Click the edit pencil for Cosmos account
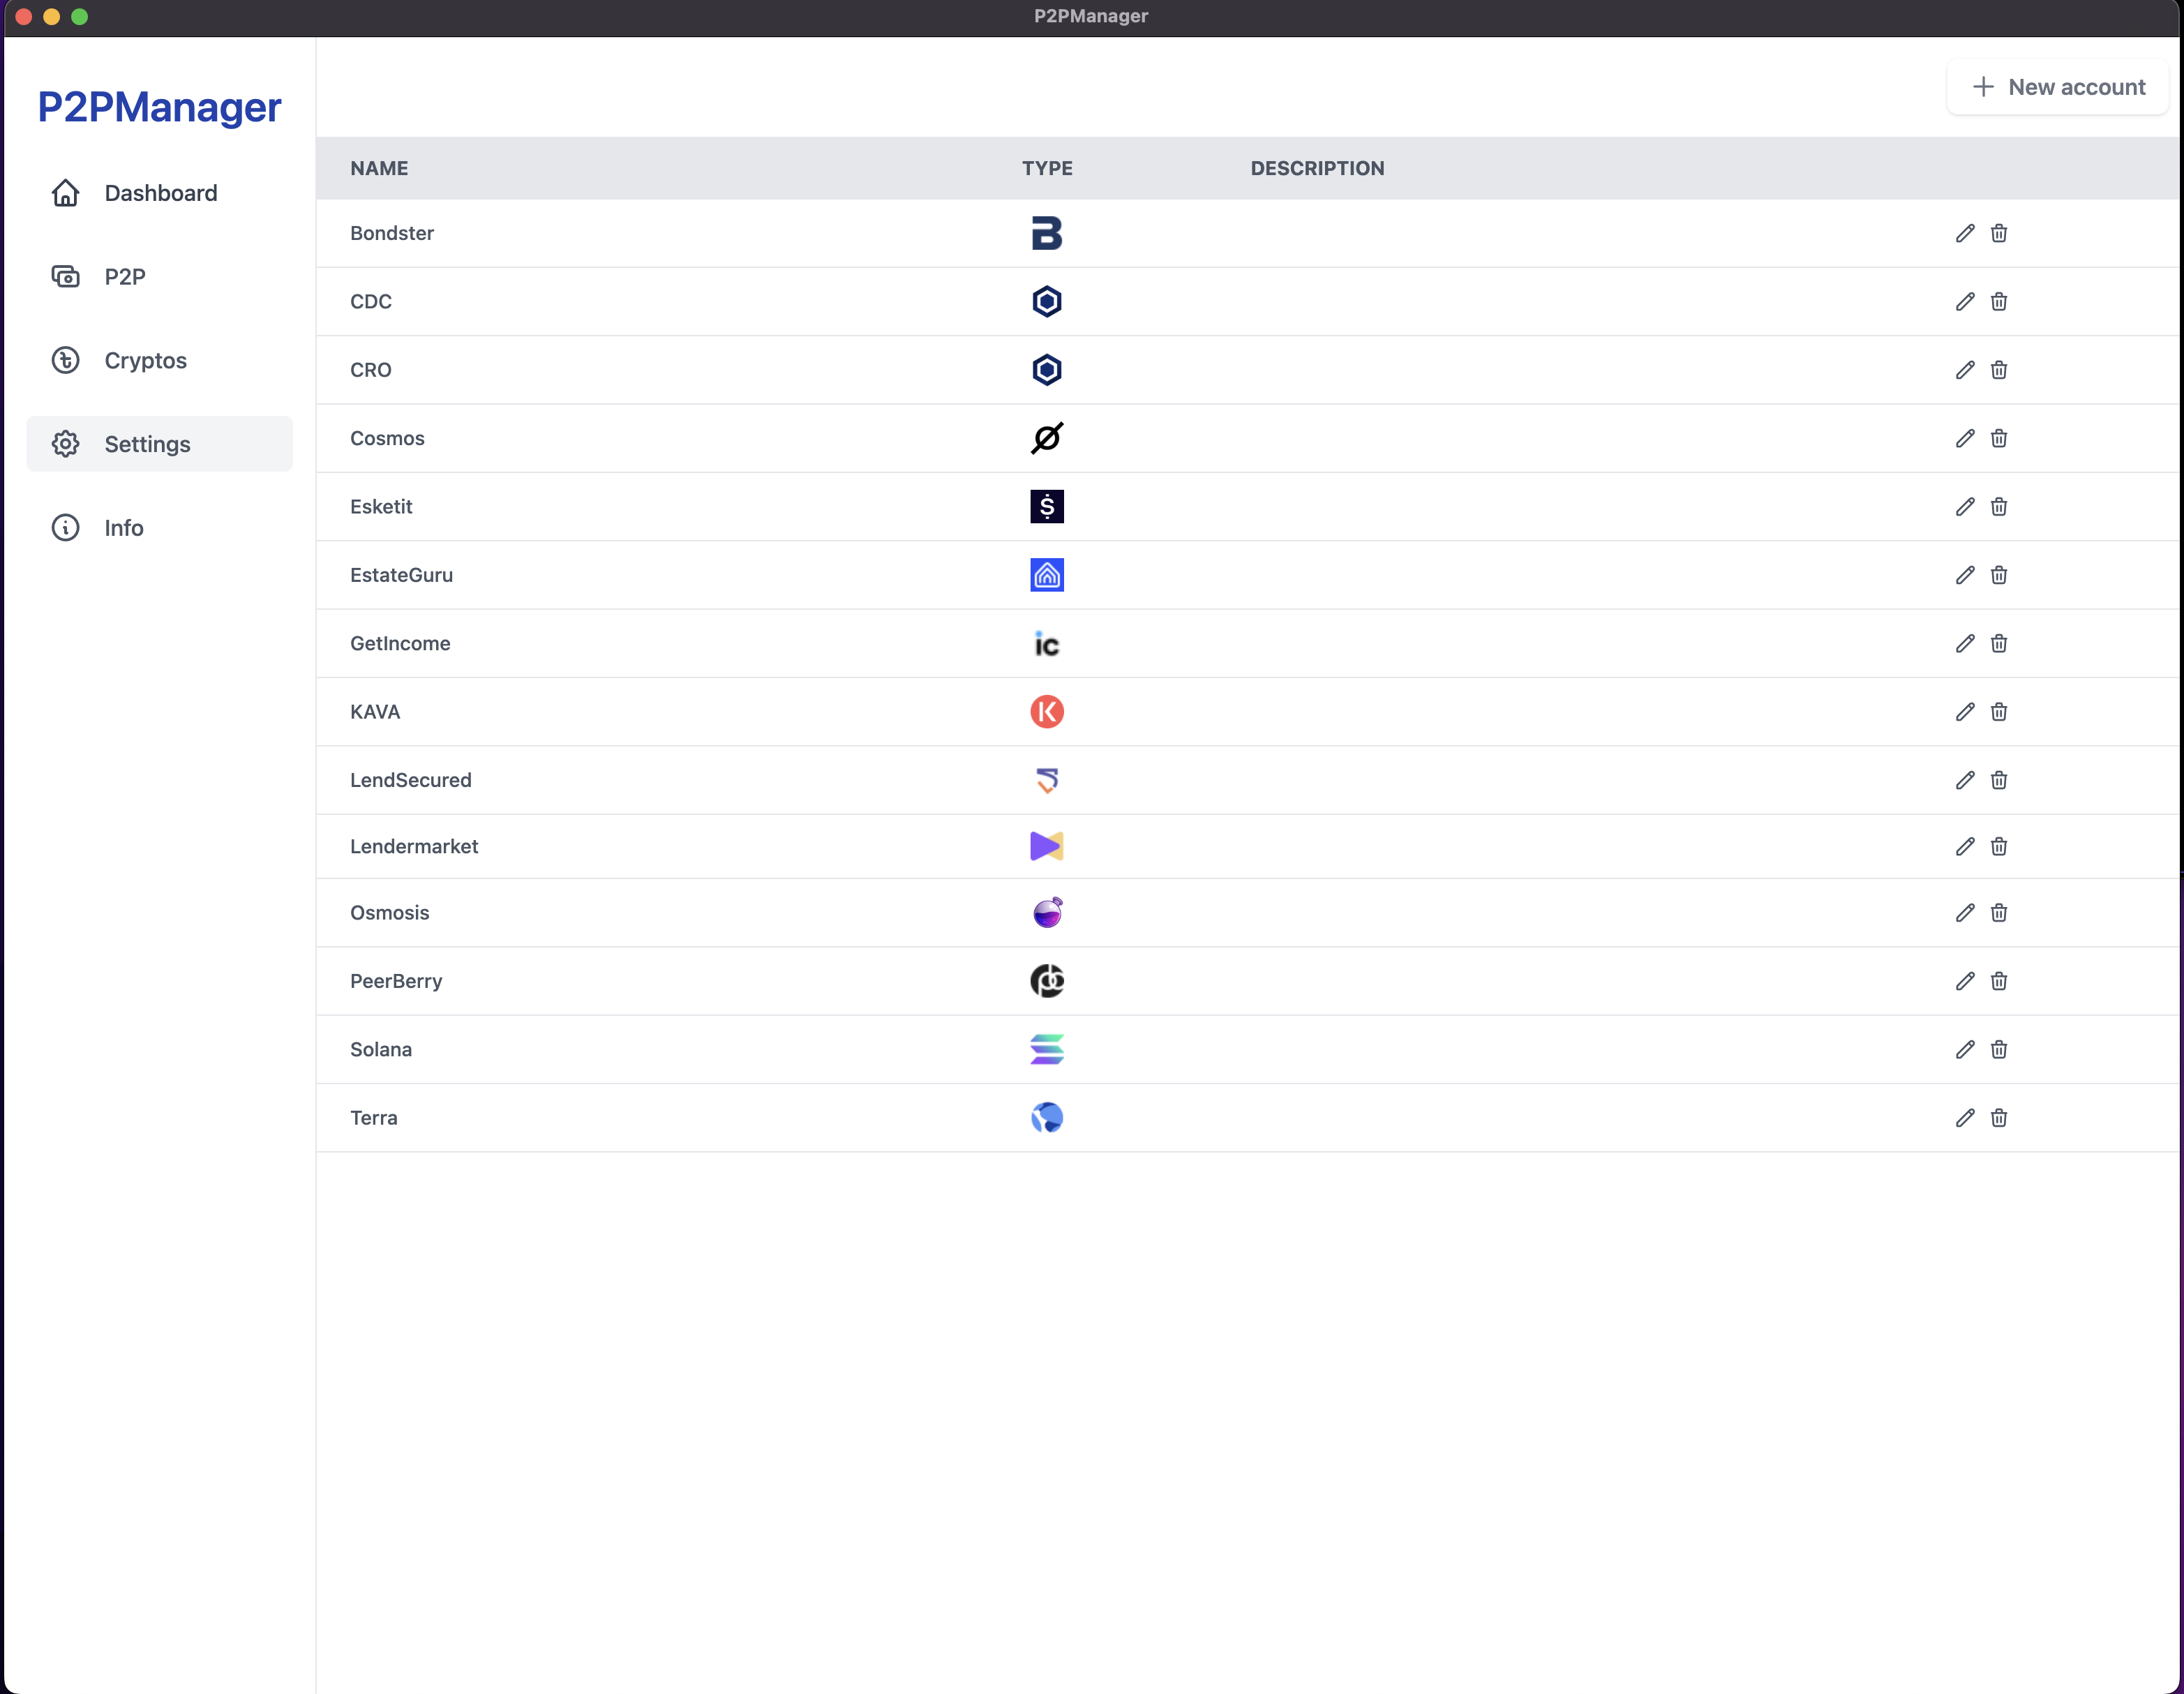Image resolution: width=2184 pixels, height=1694 pixels. (1964, 438)
